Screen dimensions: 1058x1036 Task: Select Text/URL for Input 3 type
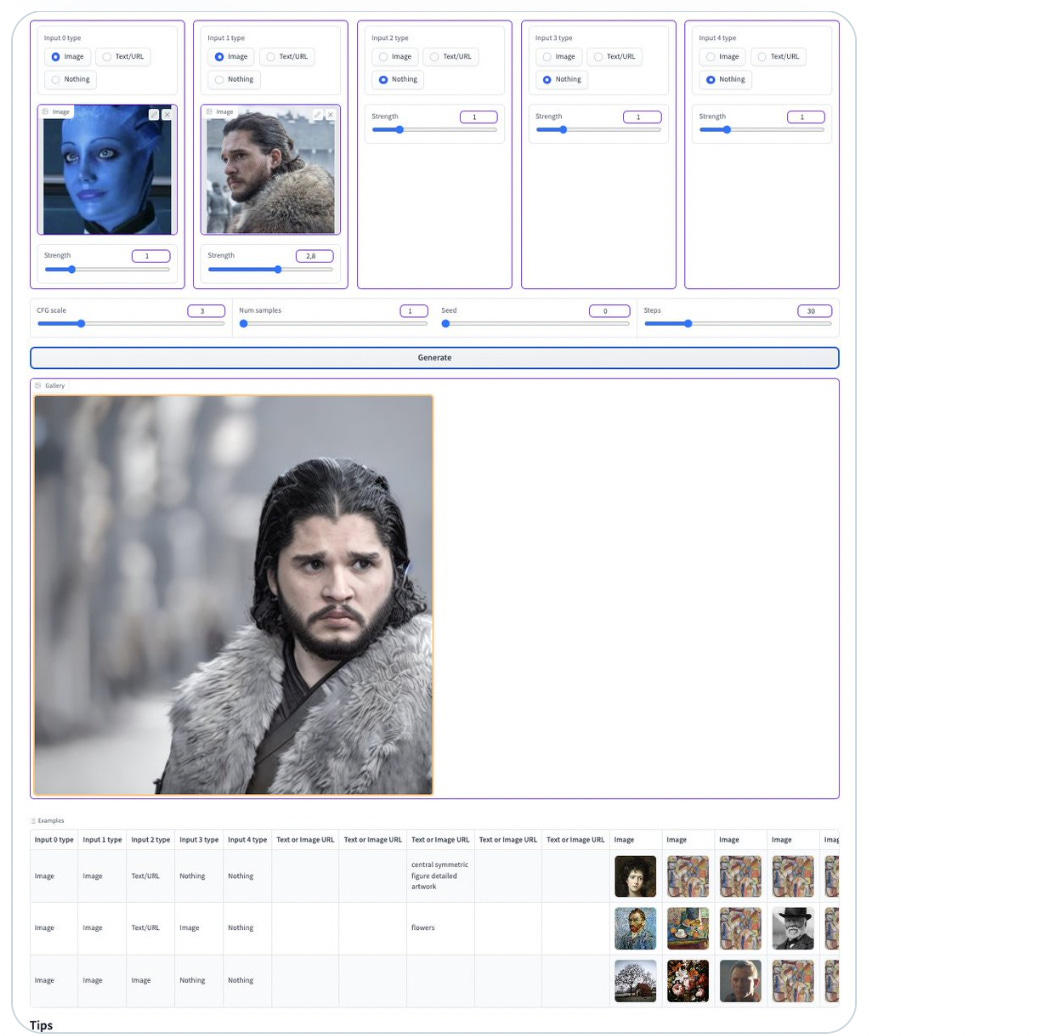pos(614,57)
